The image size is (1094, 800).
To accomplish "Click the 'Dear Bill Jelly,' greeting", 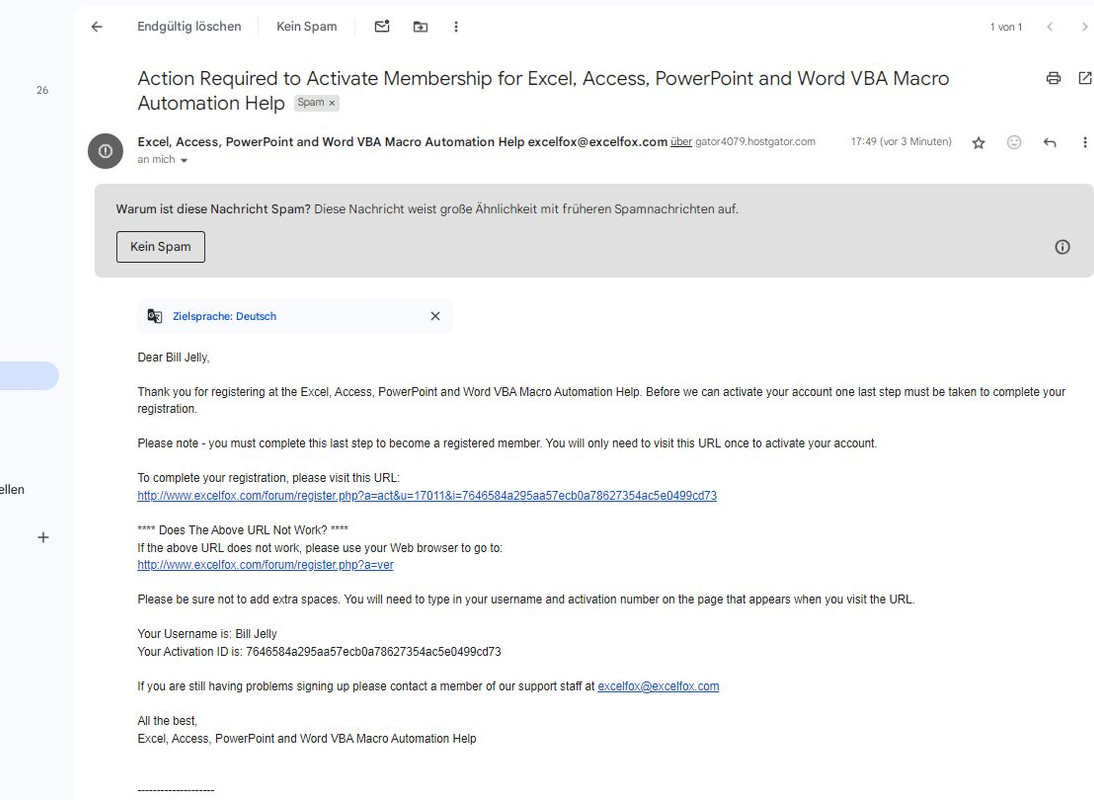I will [173, 358].
